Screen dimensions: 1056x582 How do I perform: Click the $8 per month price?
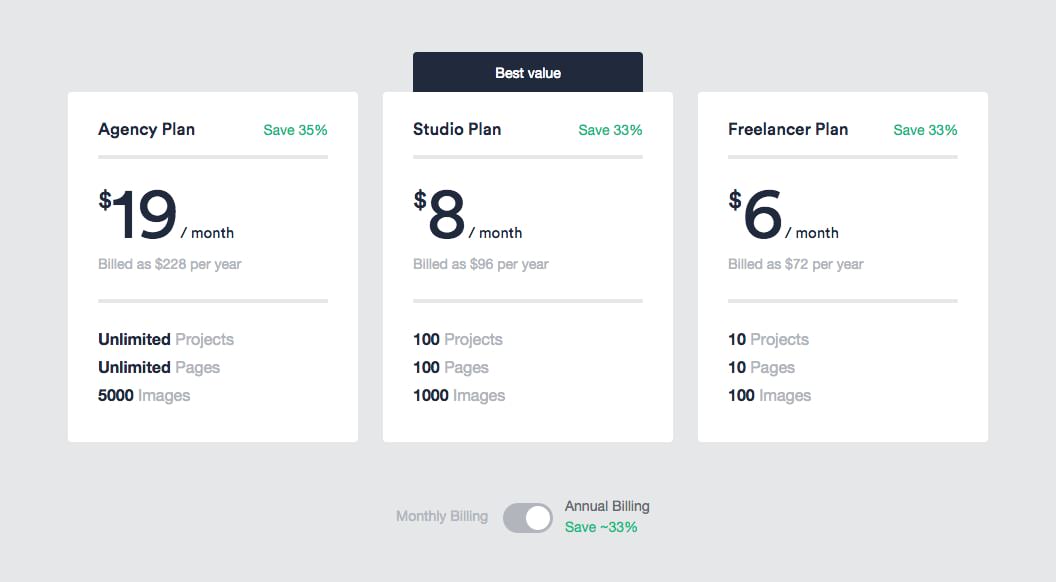[x=467, y=217]
